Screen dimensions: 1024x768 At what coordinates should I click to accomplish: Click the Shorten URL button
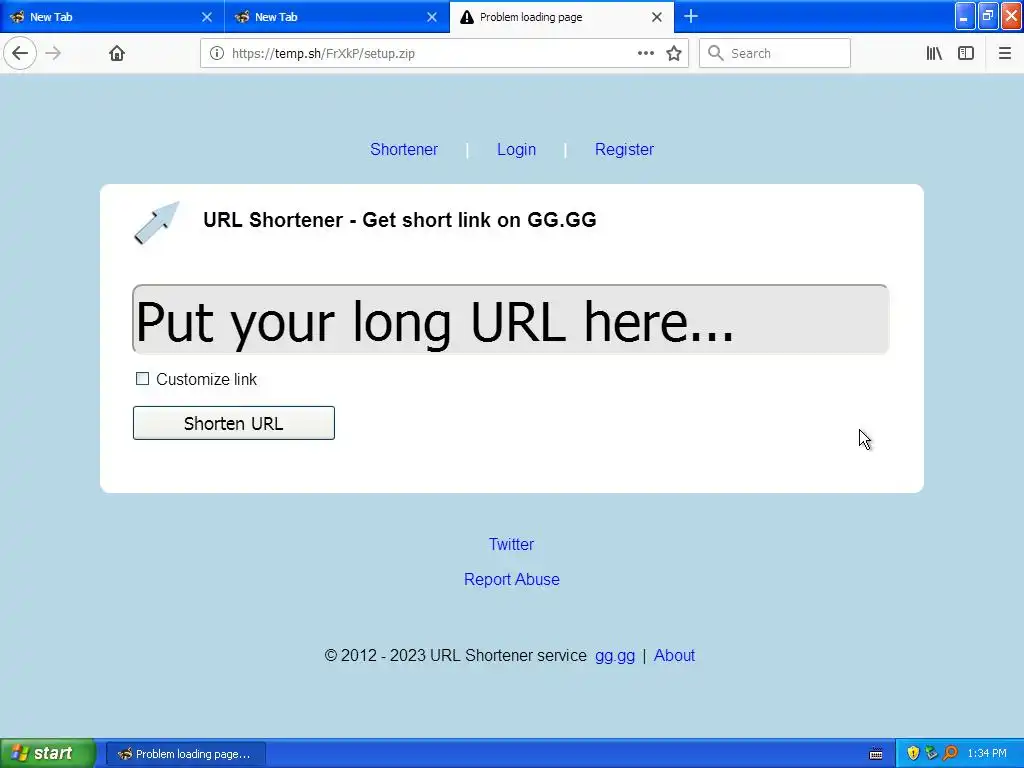(234, 423)
